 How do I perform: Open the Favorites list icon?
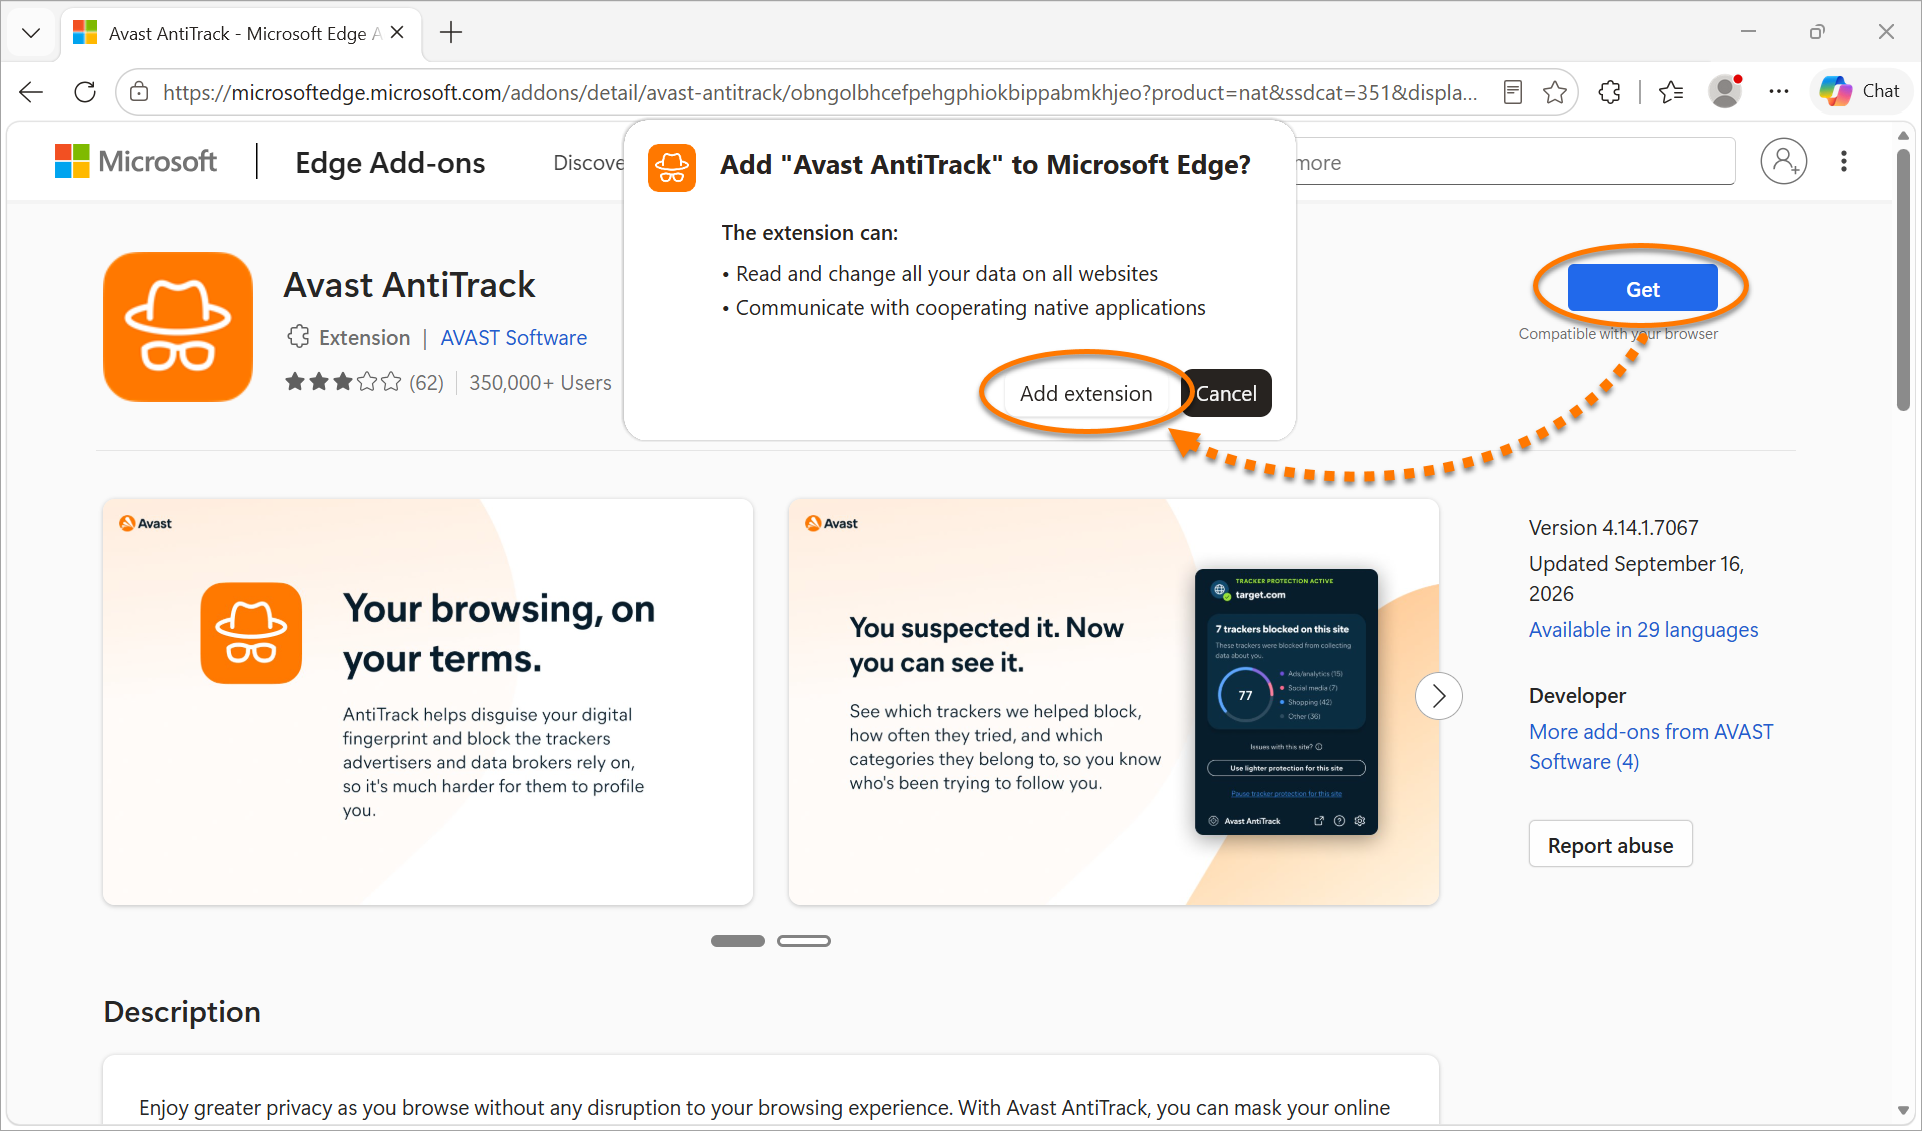(1671, 92)
